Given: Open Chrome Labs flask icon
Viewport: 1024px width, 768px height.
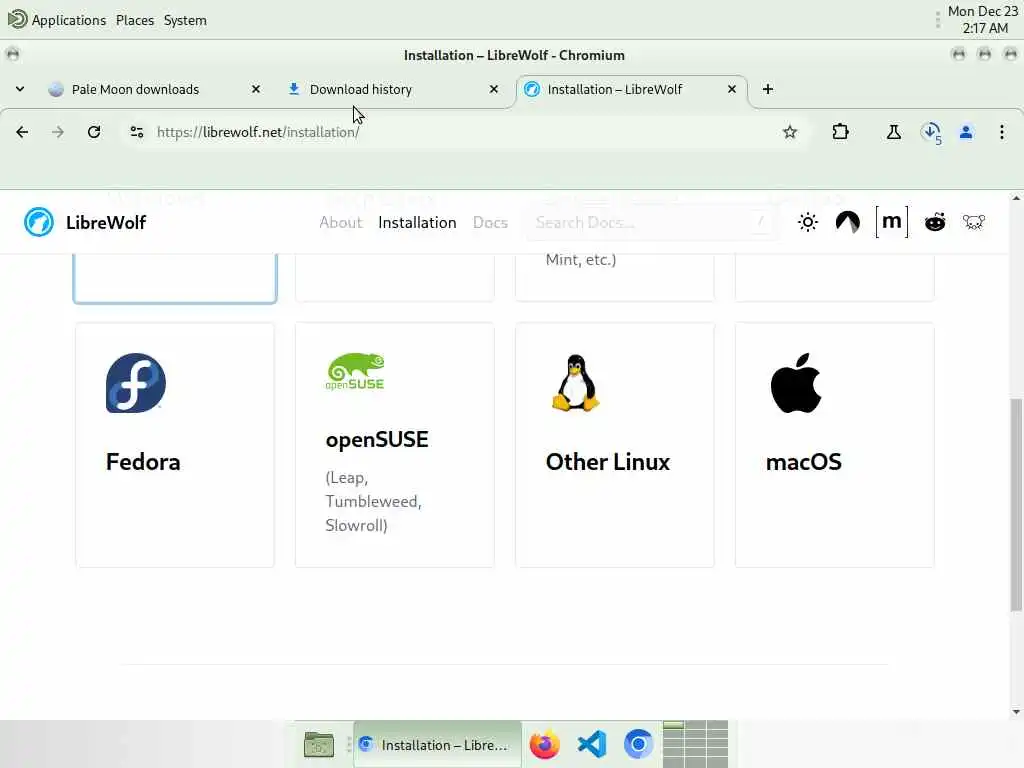Looking at the screenshot, I should point(893,132).
